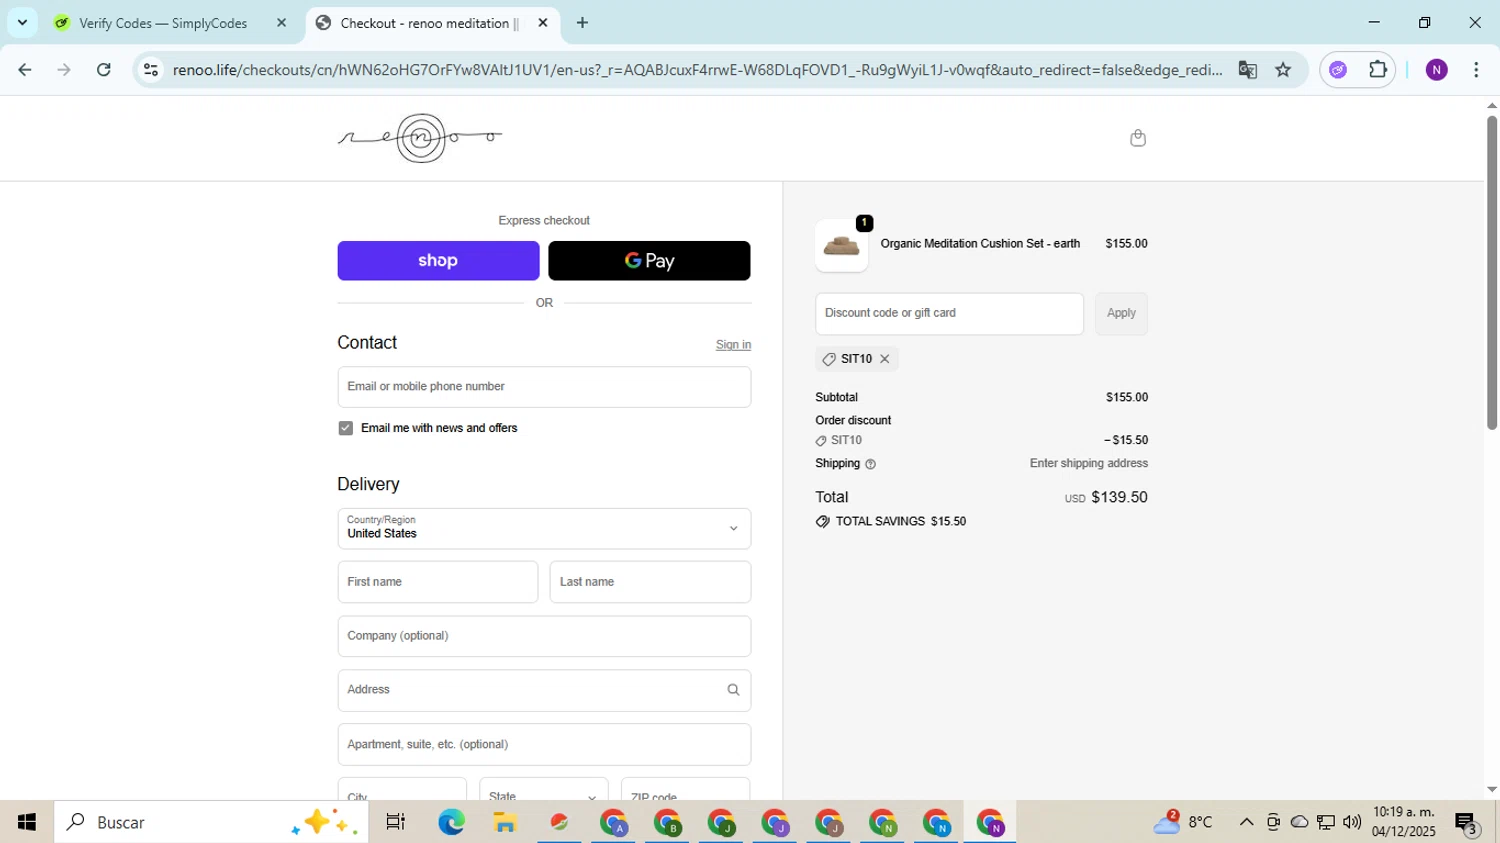Show hidden system tray icons

pyautogui.click(x=1246, y=822)
